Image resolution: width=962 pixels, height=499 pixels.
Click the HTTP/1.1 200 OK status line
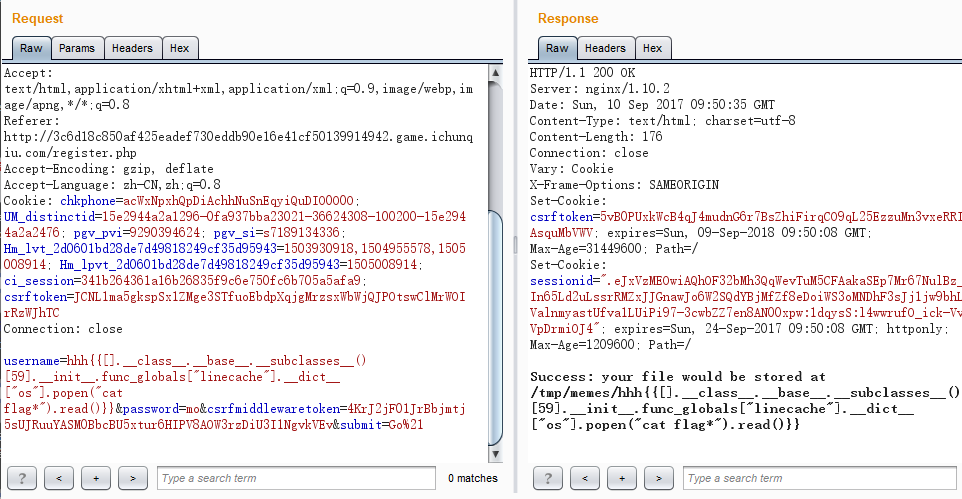[583, 72]
